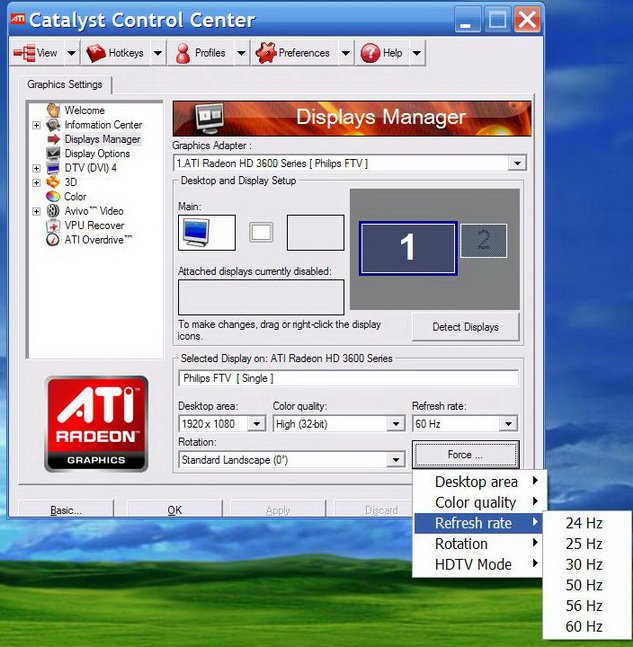
Task: Click the Preferences gear icon
Action: [x=266, y=53]
